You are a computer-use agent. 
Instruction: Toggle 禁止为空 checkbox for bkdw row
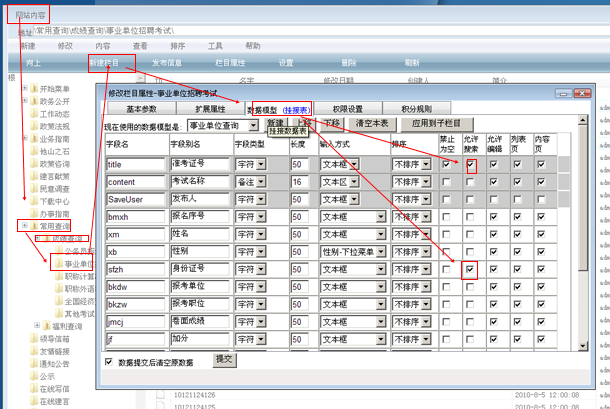[447, 287]
